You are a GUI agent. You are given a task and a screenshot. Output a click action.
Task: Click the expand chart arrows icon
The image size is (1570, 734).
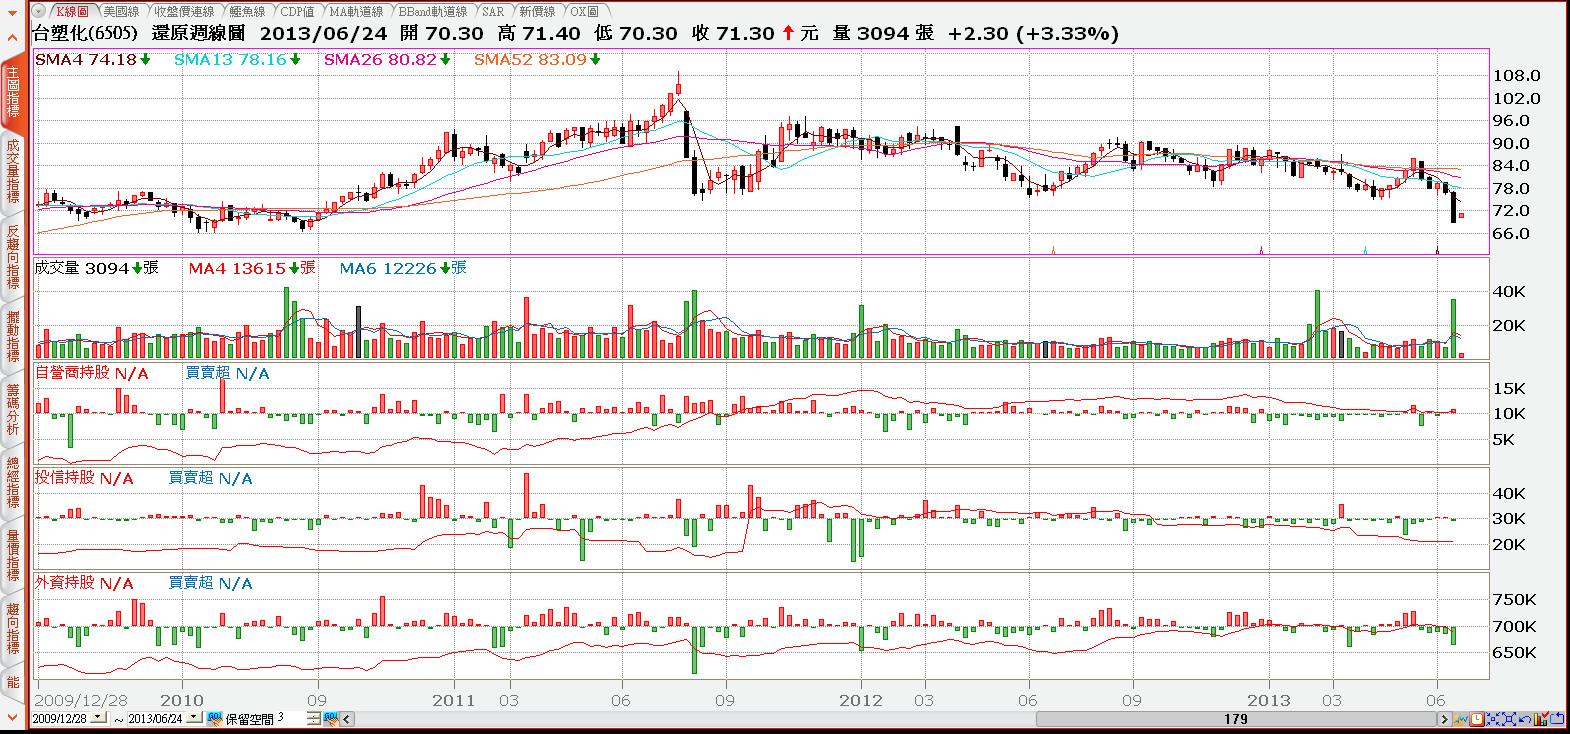click(1509, 718)
